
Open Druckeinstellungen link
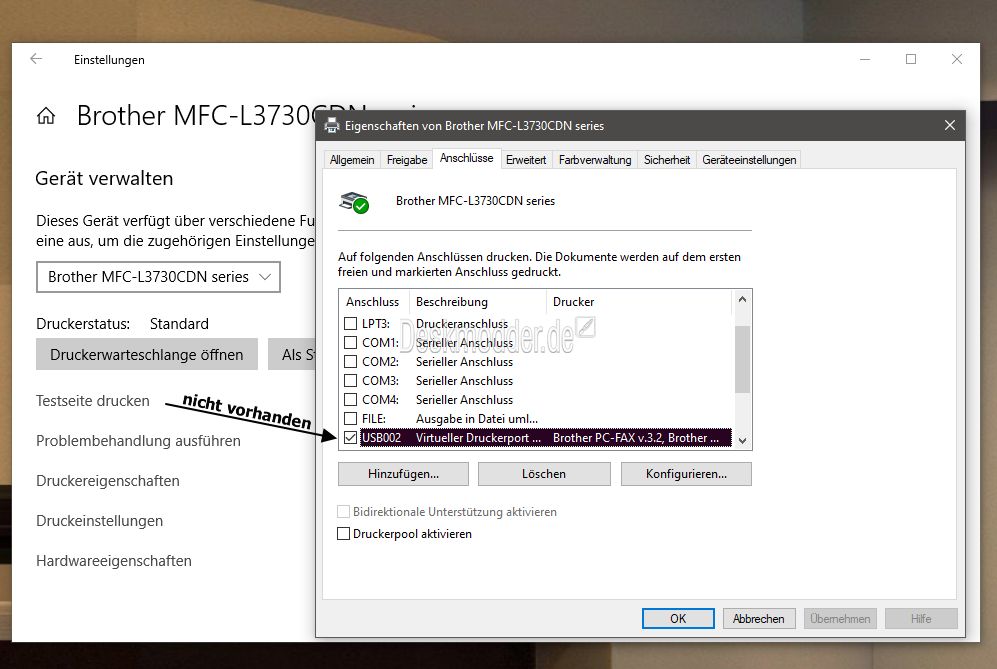coord(100,521)
